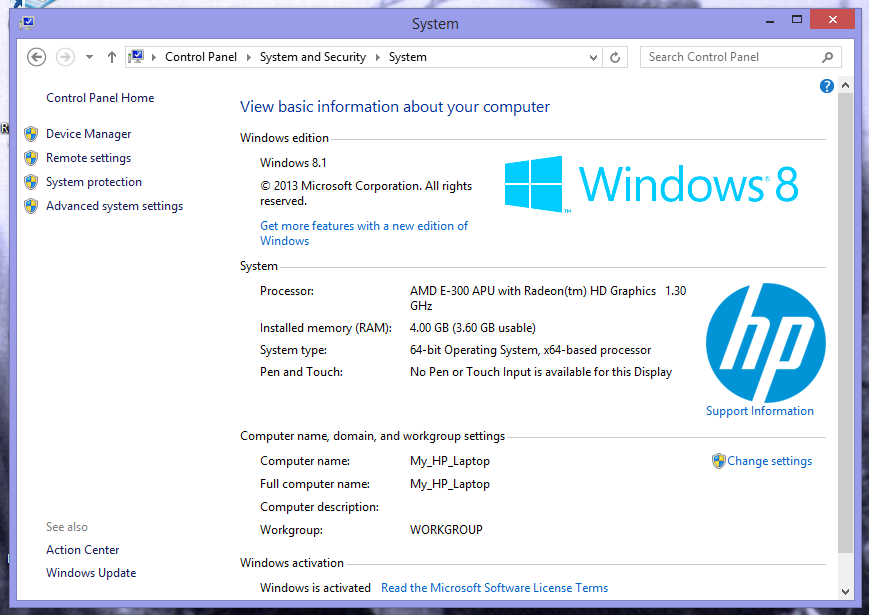Click the '4.00 GB (3.60 GB usable)' value
Viewport: 869px width, 615px height.
pos(473,328)
